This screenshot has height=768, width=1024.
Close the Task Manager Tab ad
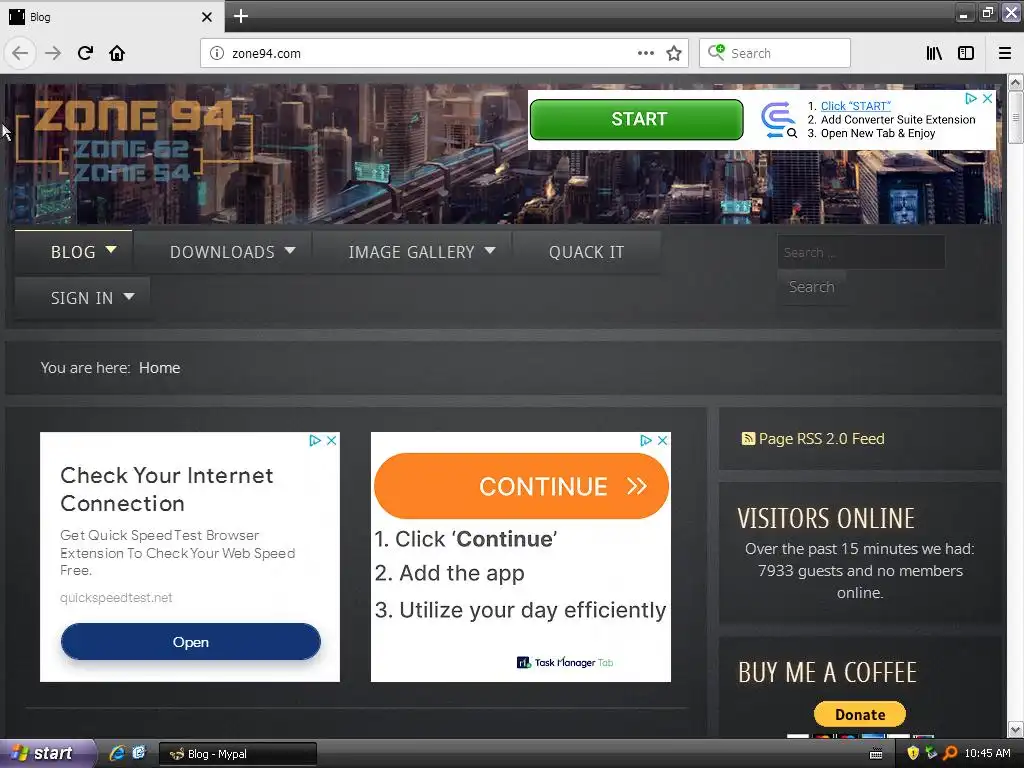click(662, 440)
